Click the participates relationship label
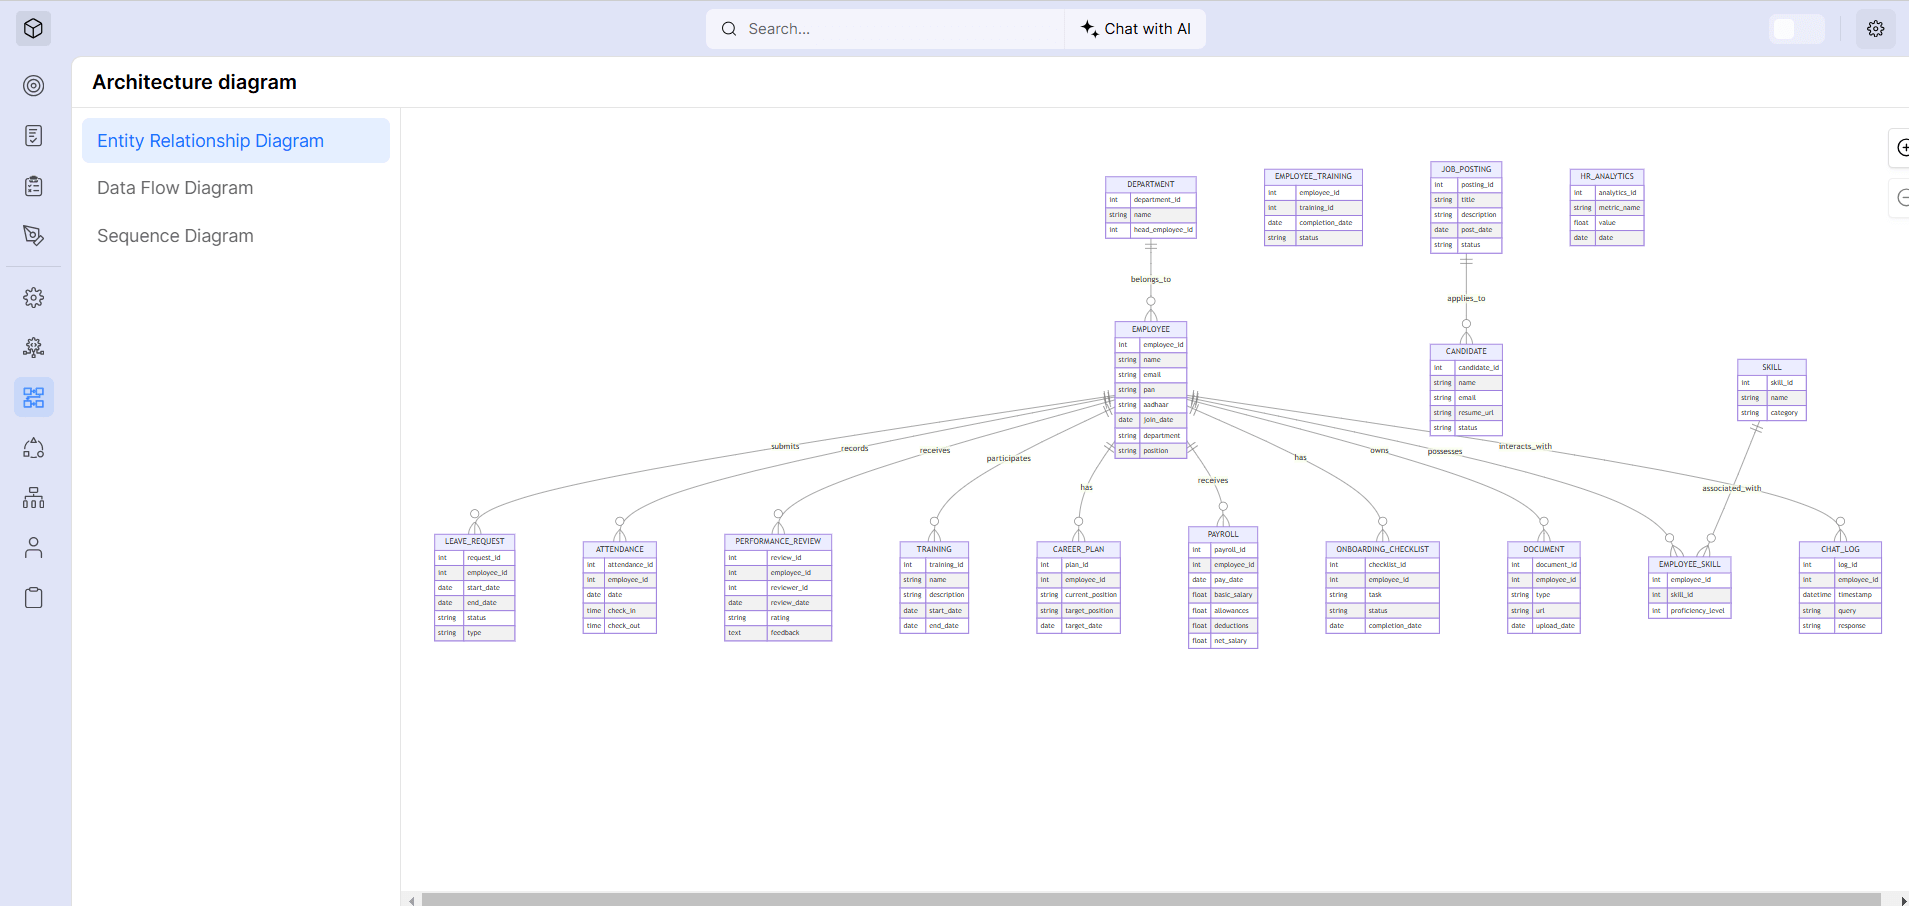The height and width of the screenshot is (906, 1909). coord(1008,458)
